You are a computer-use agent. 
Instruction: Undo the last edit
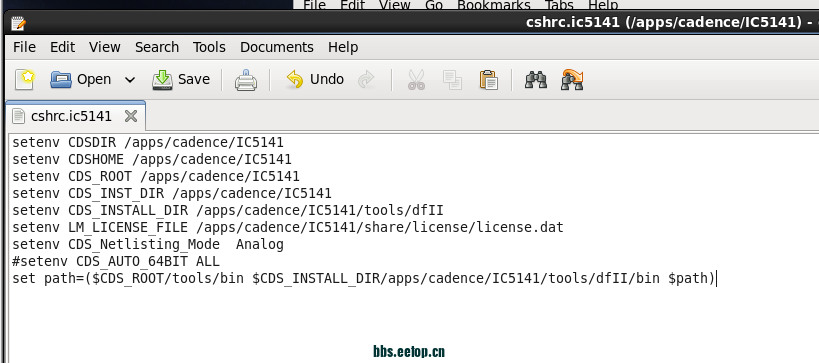tap(314, 79)
